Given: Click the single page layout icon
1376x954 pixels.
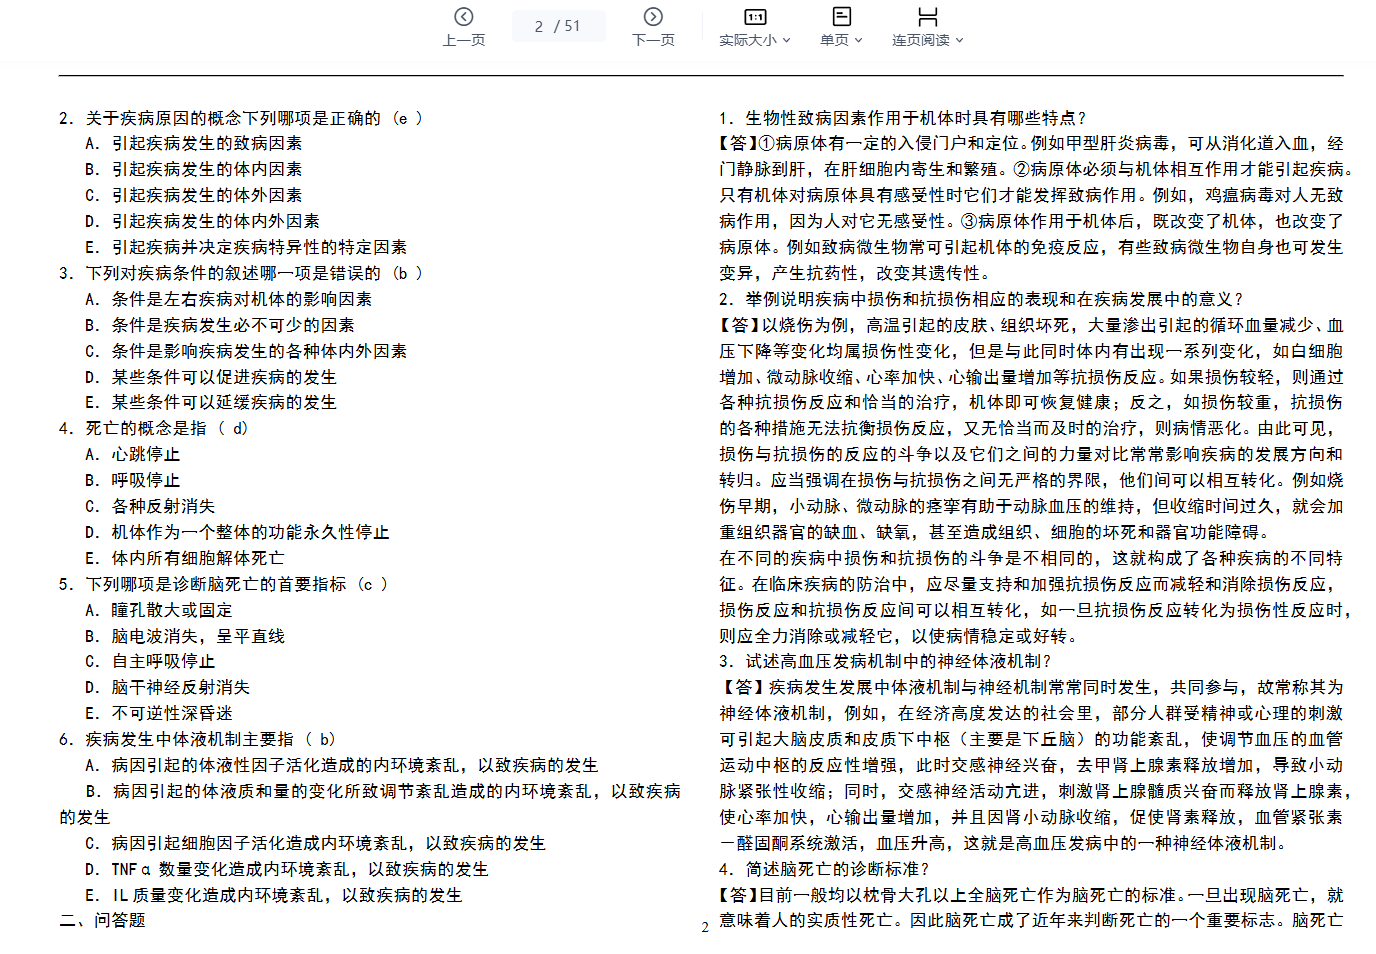Looking at the screenshot, I should point(841,17).
